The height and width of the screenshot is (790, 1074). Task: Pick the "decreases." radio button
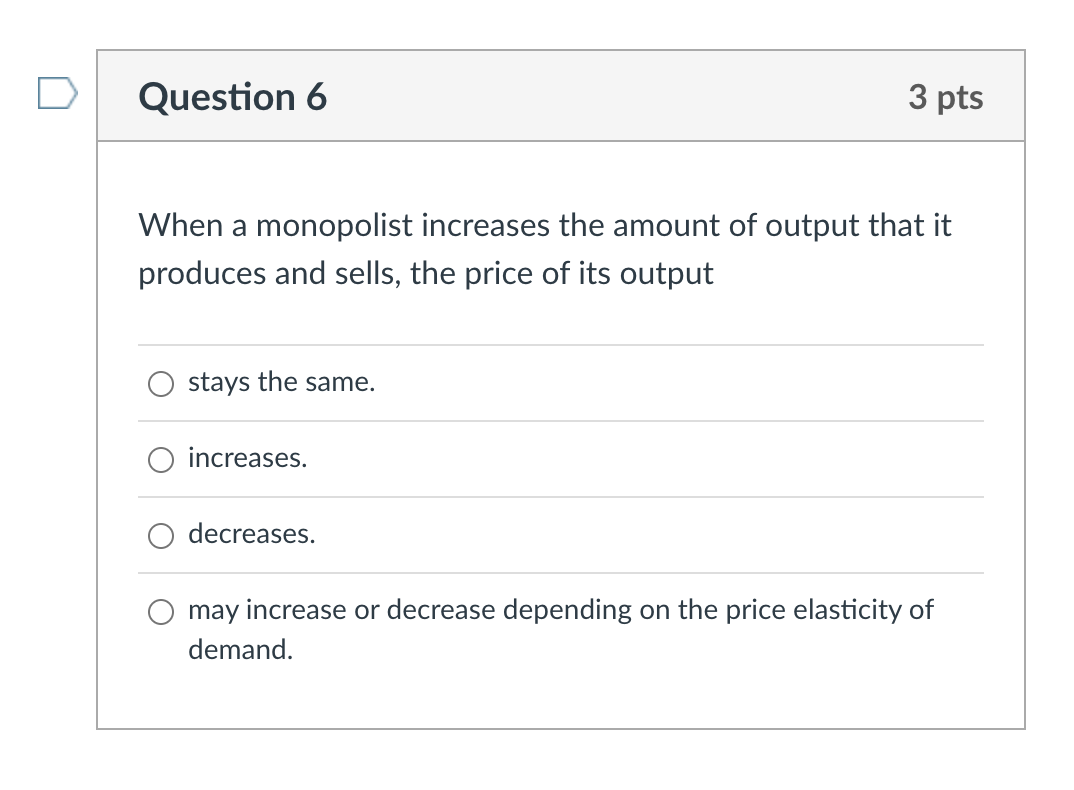[160, 536]
